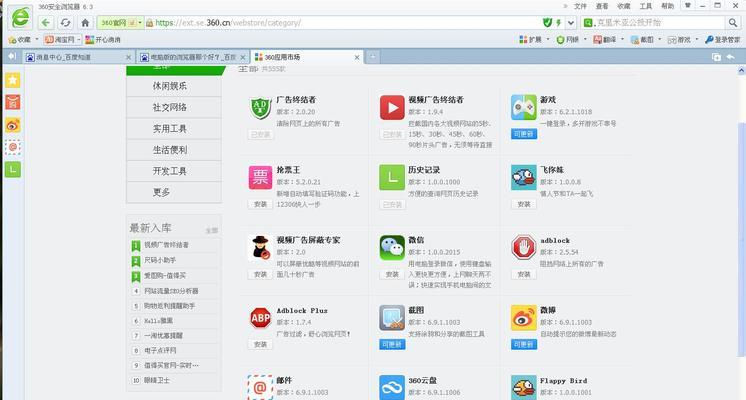Click the 微信 WeChat app icon
The width and height of the screenshot is (746, 400).
(x=392, y=247)
